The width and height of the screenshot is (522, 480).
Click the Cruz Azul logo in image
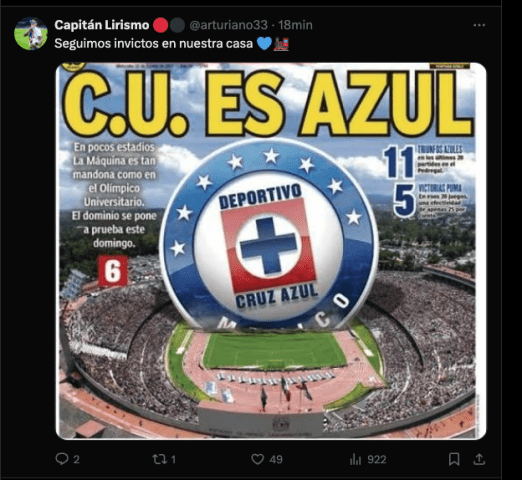269,235
